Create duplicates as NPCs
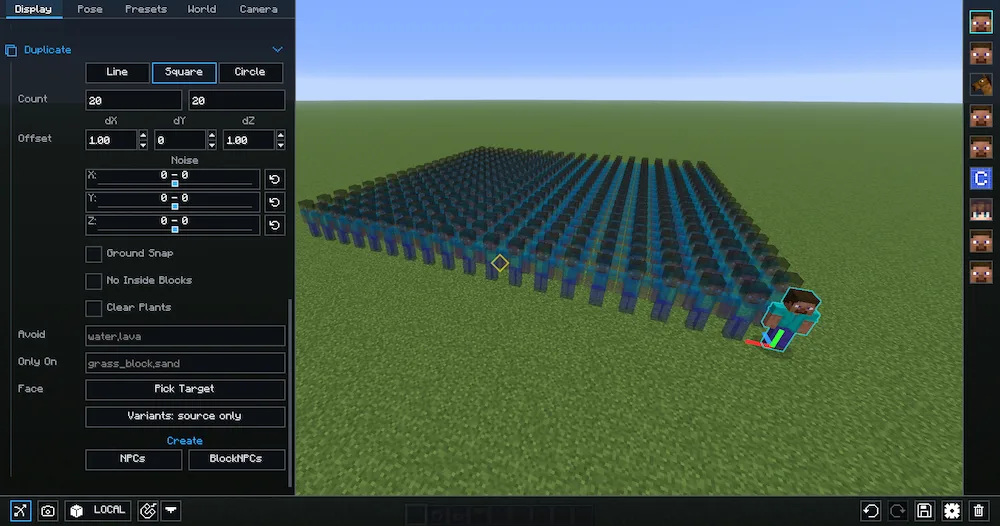This screenshot has width=1000, height=526. click(133, 459)
